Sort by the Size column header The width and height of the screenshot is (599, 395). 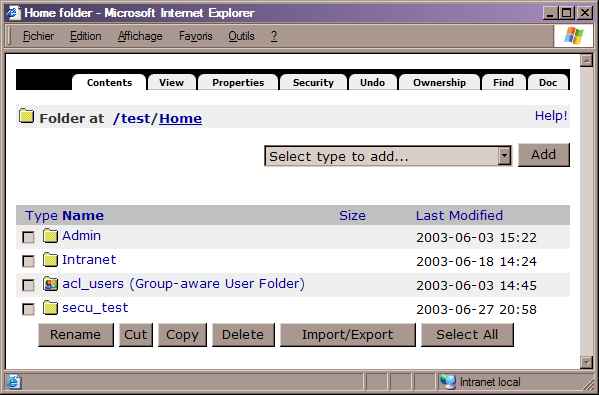click(352, 216)
